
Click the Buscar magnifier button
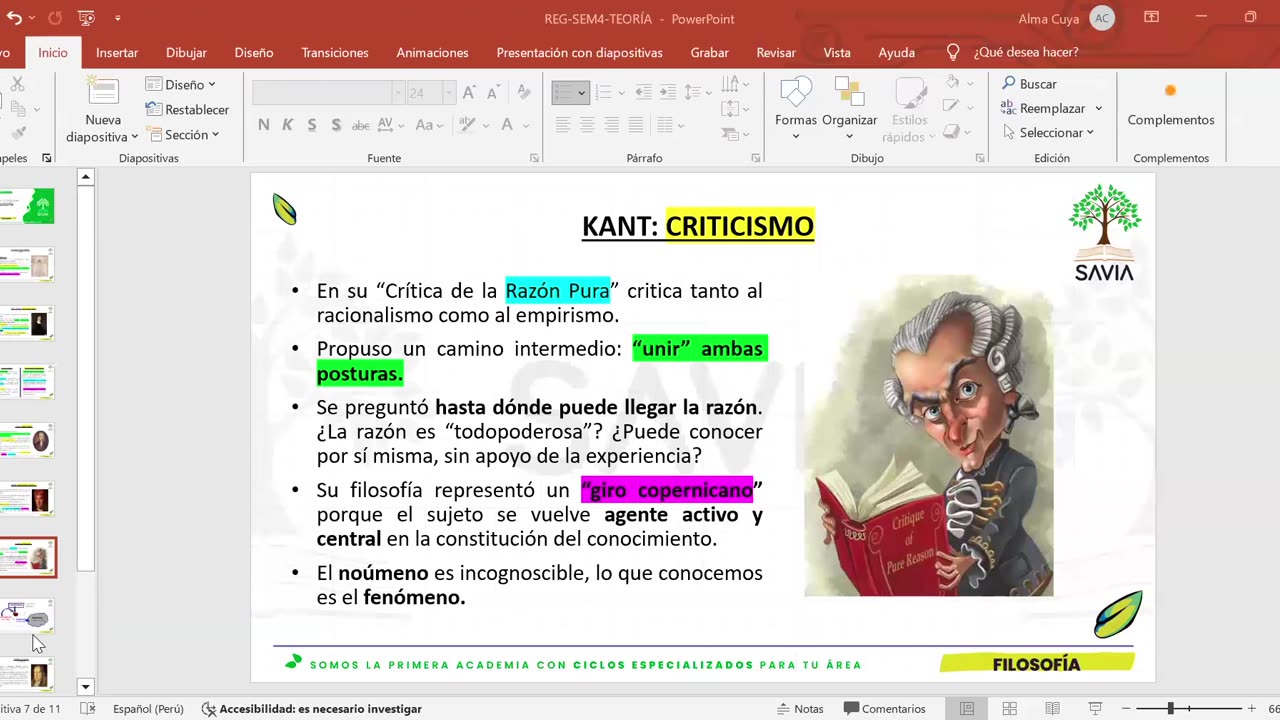tap(1029, 84)
